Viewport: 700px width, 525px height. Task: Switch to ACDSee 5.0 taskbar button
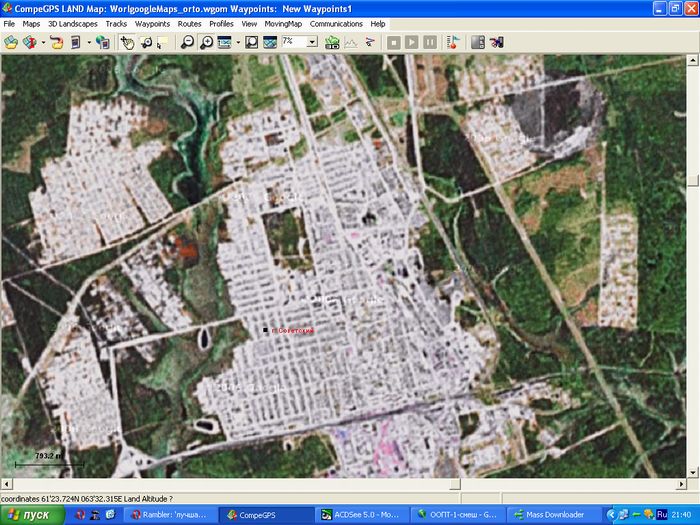(362, 515)
